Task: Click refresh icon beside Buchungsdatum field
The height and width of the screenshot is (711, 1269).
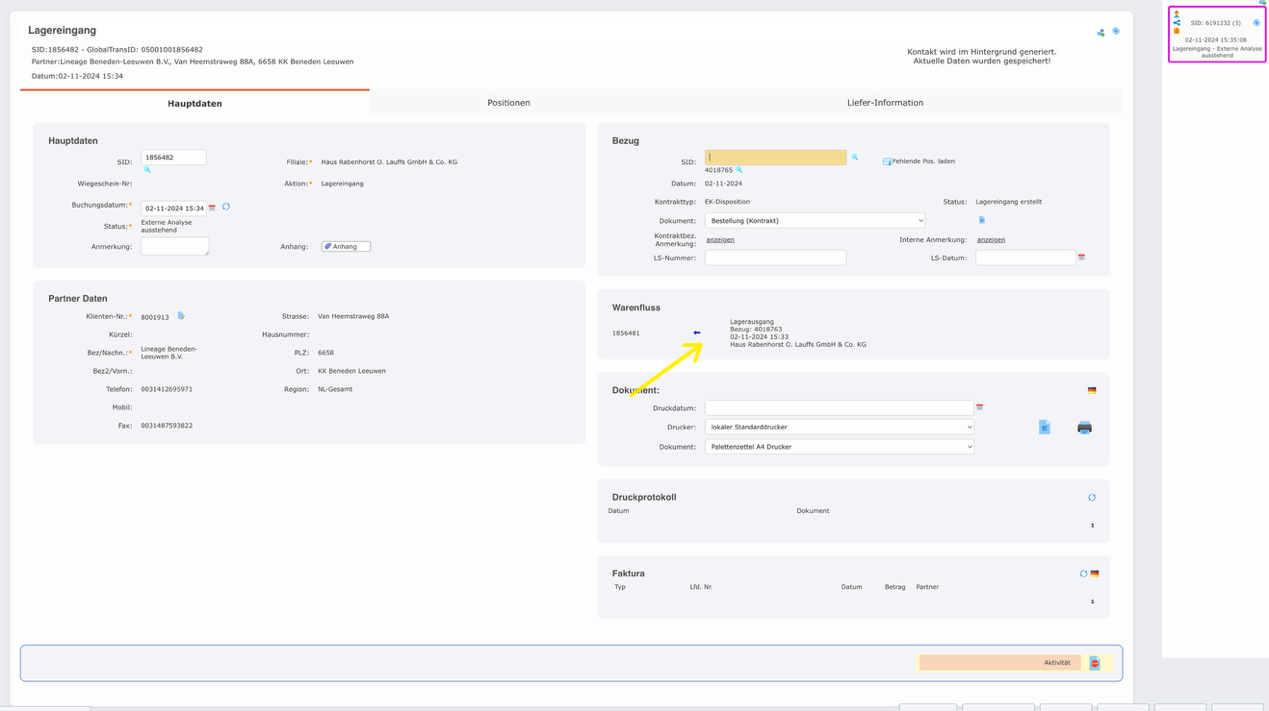Action: coord(226,207)
